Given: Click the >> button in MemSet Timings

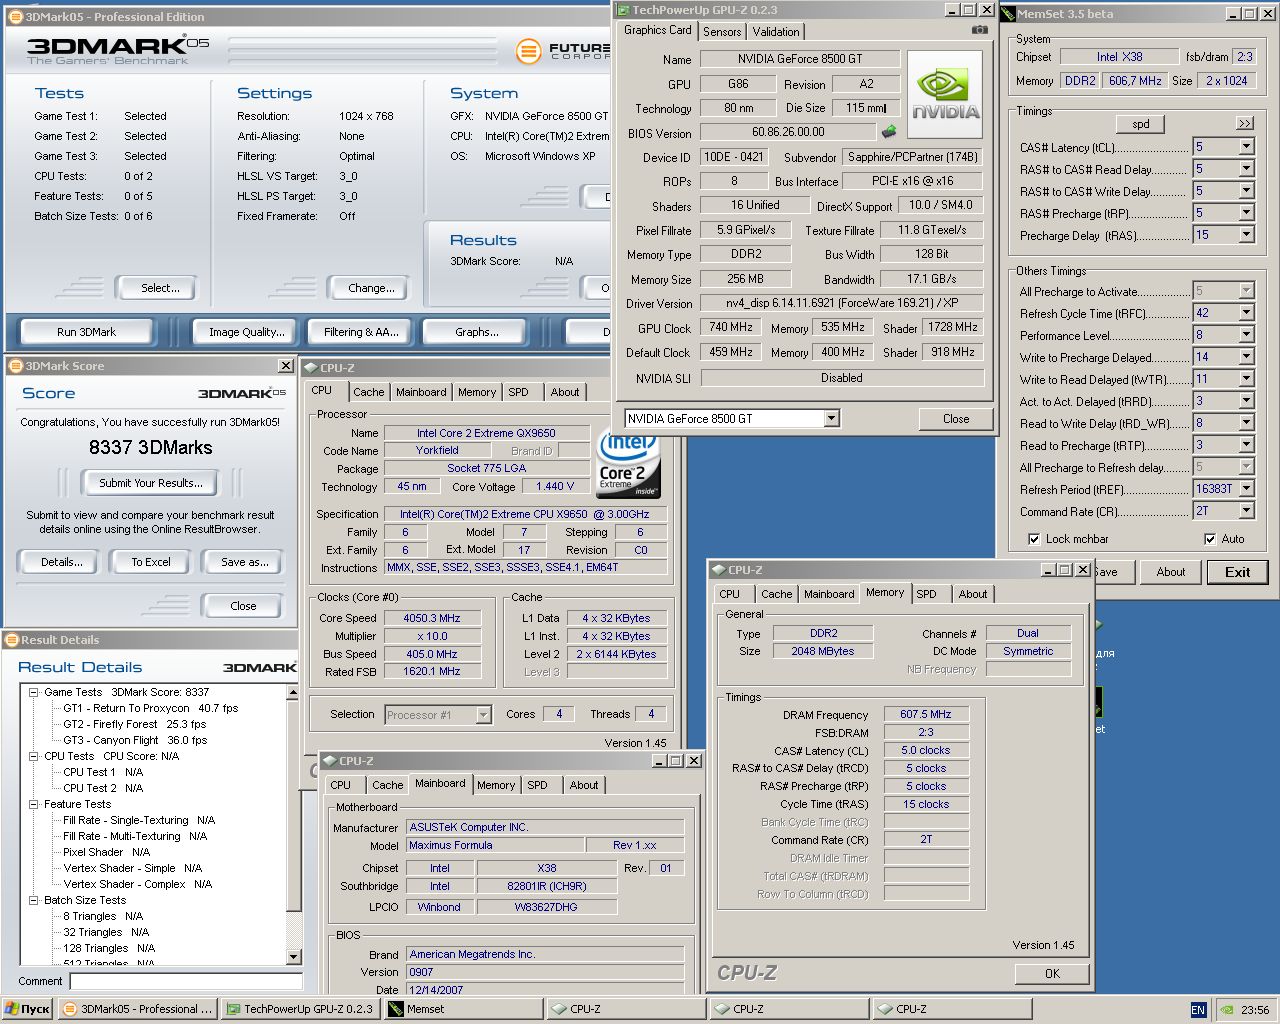Looking at the screenshot, I should tap(1244, 124).
